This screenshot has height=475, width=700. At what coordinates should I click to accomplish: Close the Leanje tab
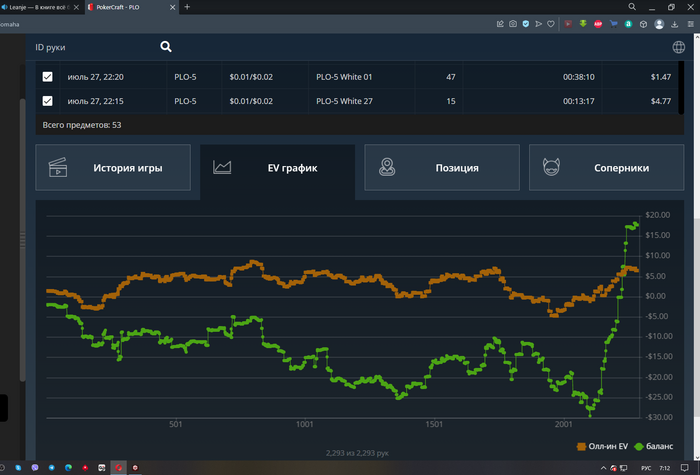pos(76,7)
